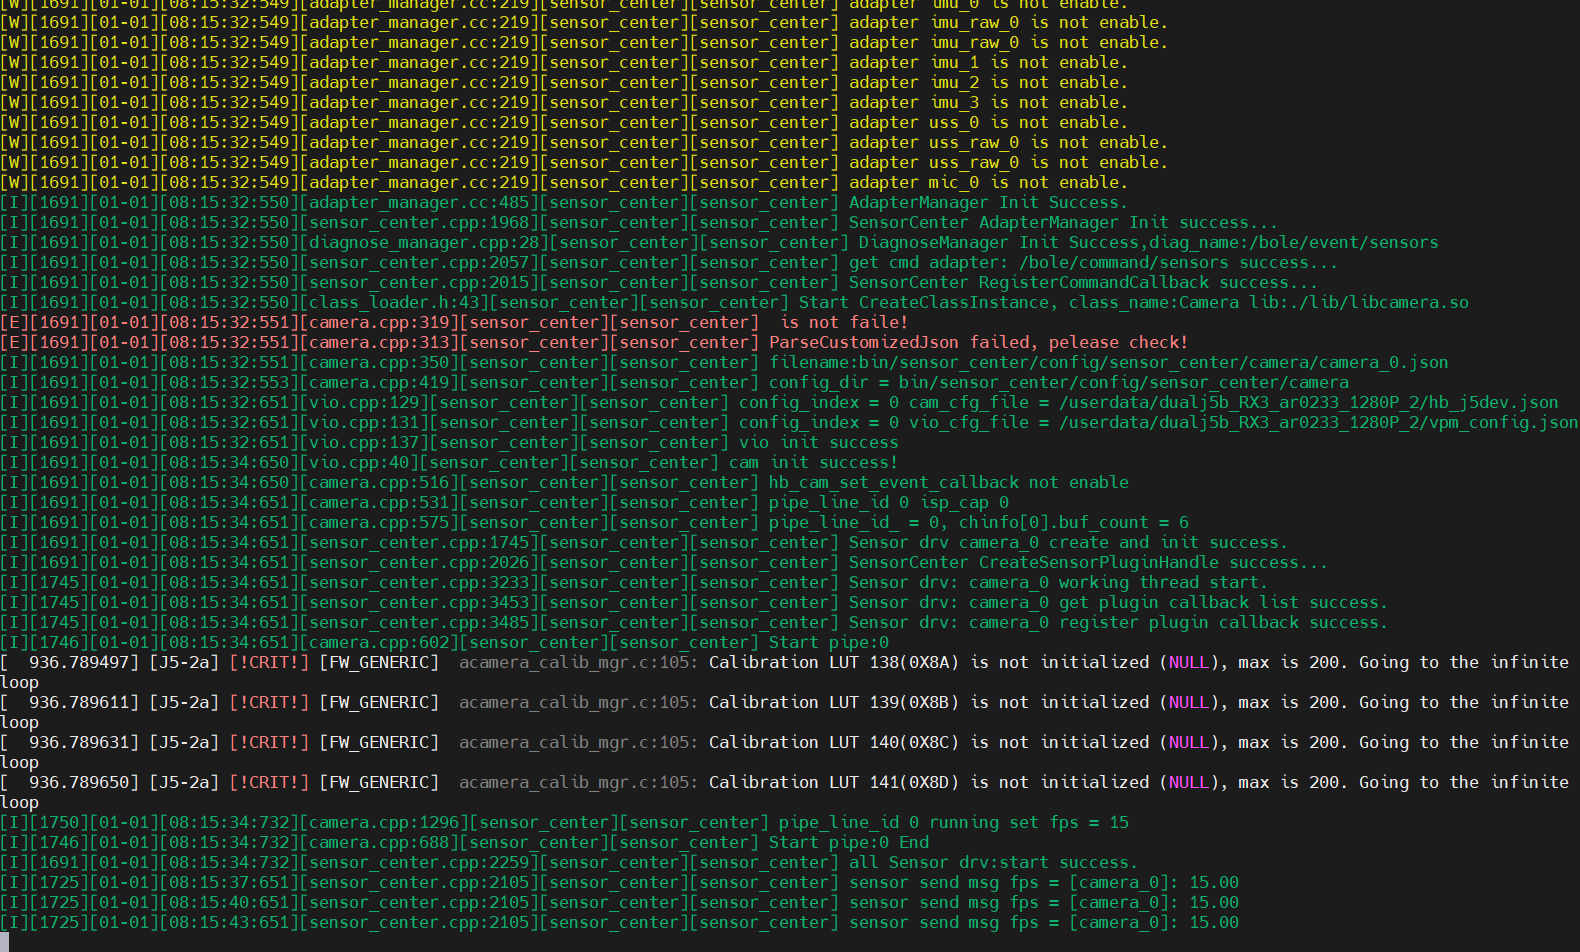Click the "vio init success" log message
Screen dimensions: 1580x952
coord(818,442)
